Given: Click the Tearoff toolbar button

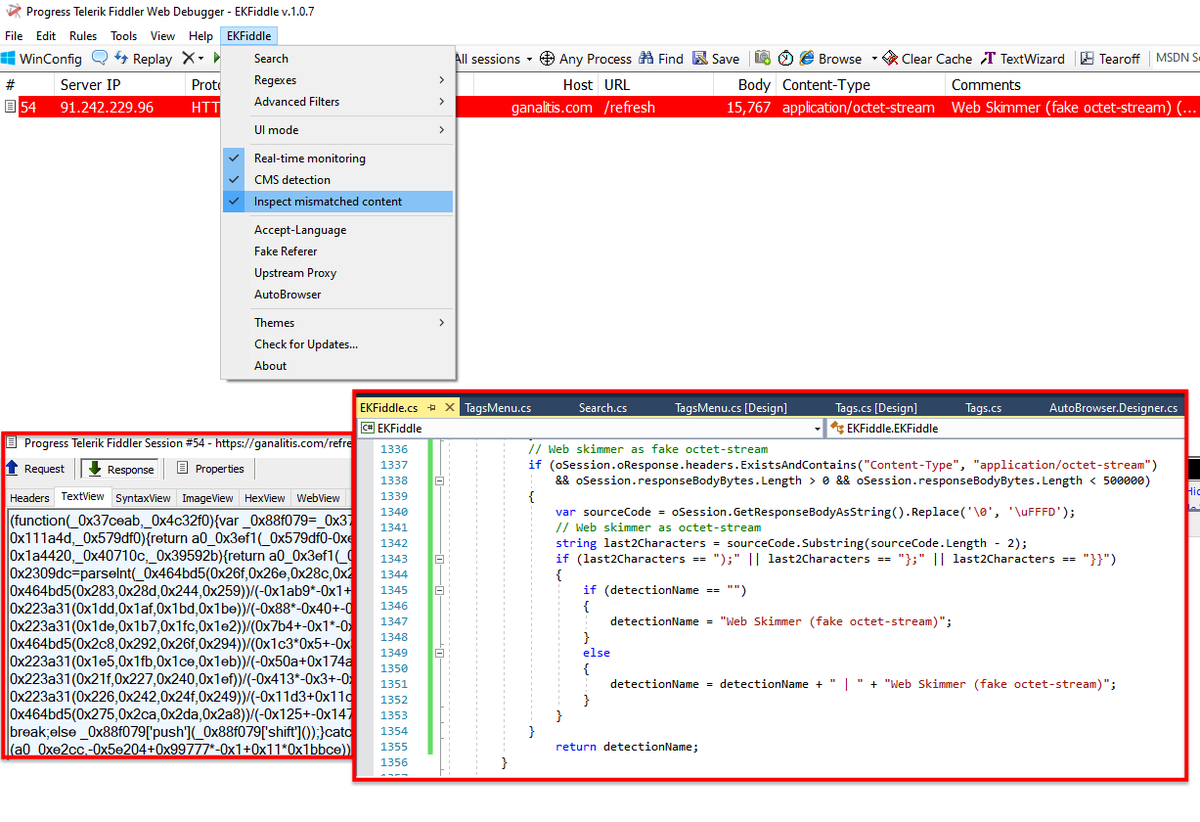Looking at the screenshot, I should tap(1110, 59).
